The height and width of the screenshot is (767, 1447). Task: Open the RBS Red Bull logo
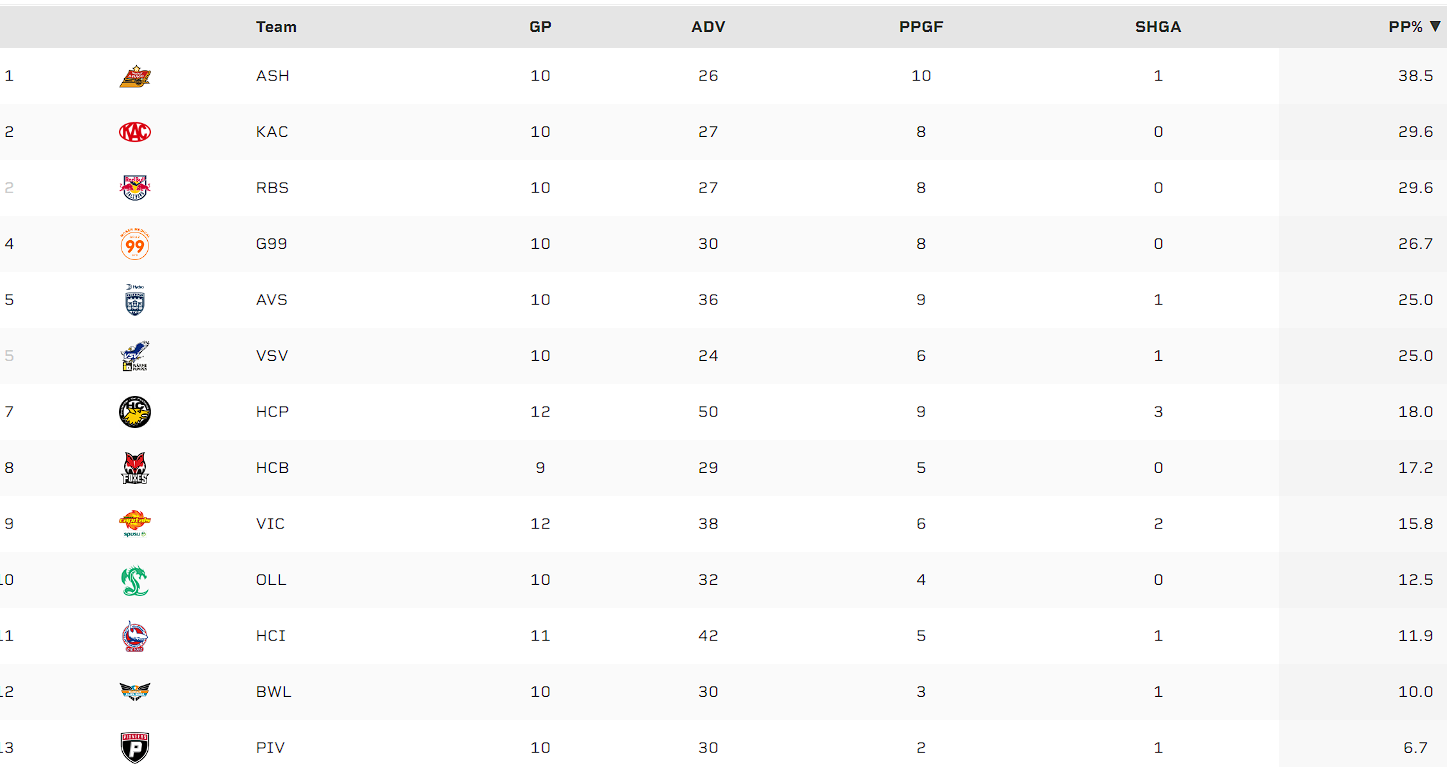point(135,188)
